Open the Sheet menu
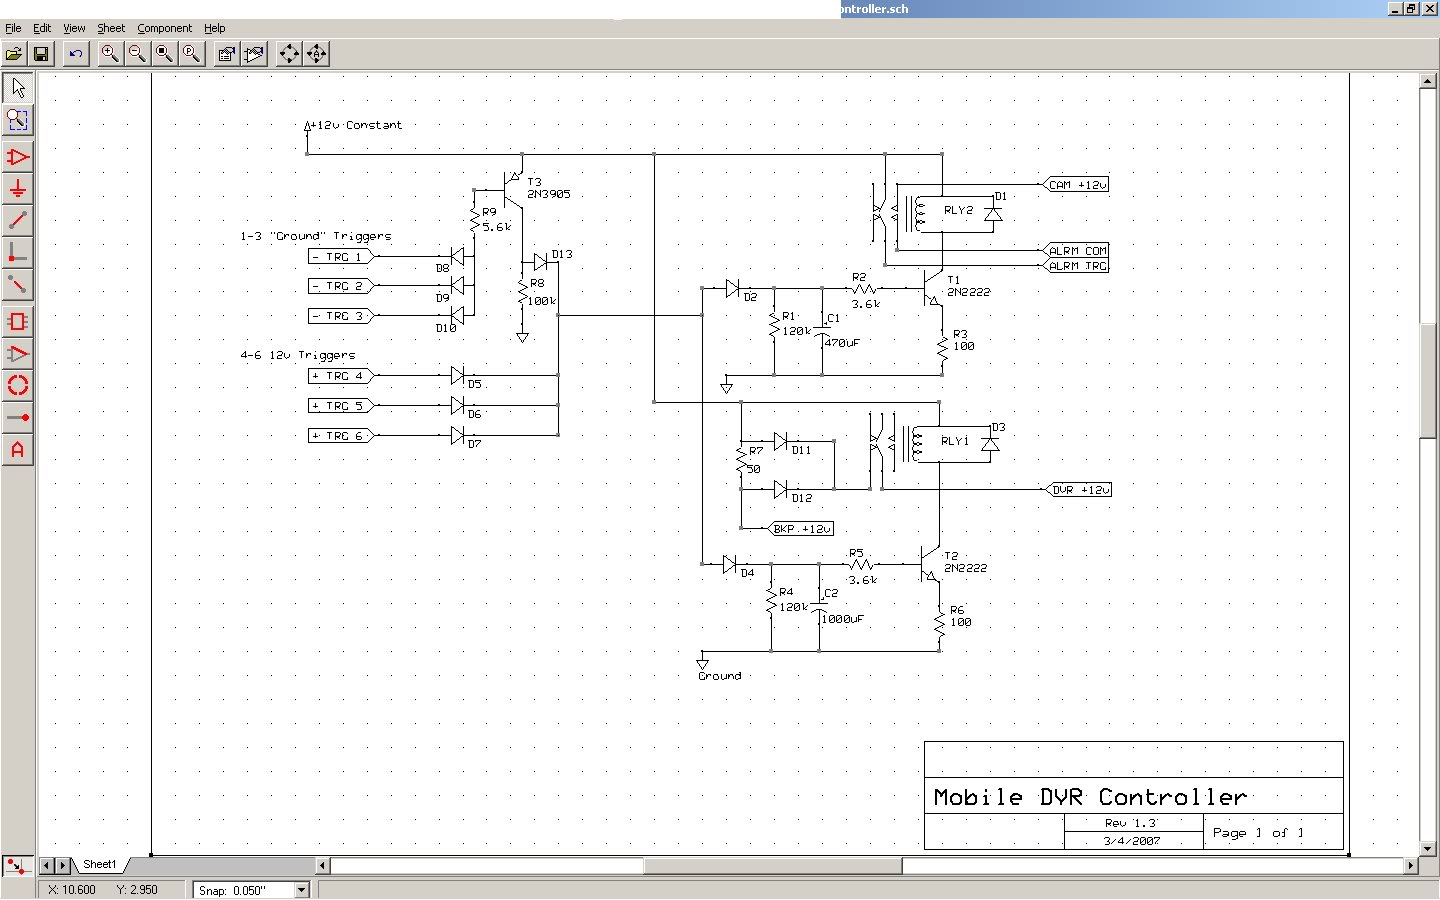Viewport: 1440px width, 900px height. (x=111, y=28)
